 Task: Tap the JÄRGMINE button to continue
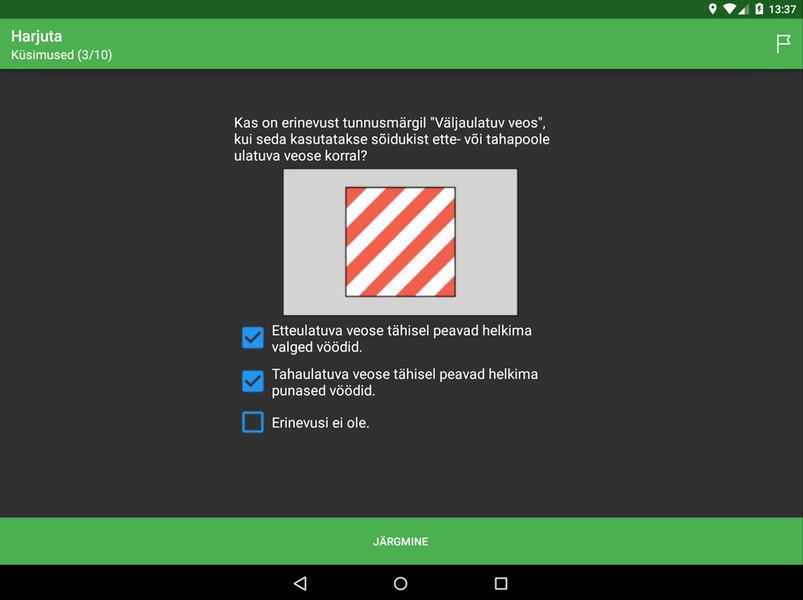402,541
